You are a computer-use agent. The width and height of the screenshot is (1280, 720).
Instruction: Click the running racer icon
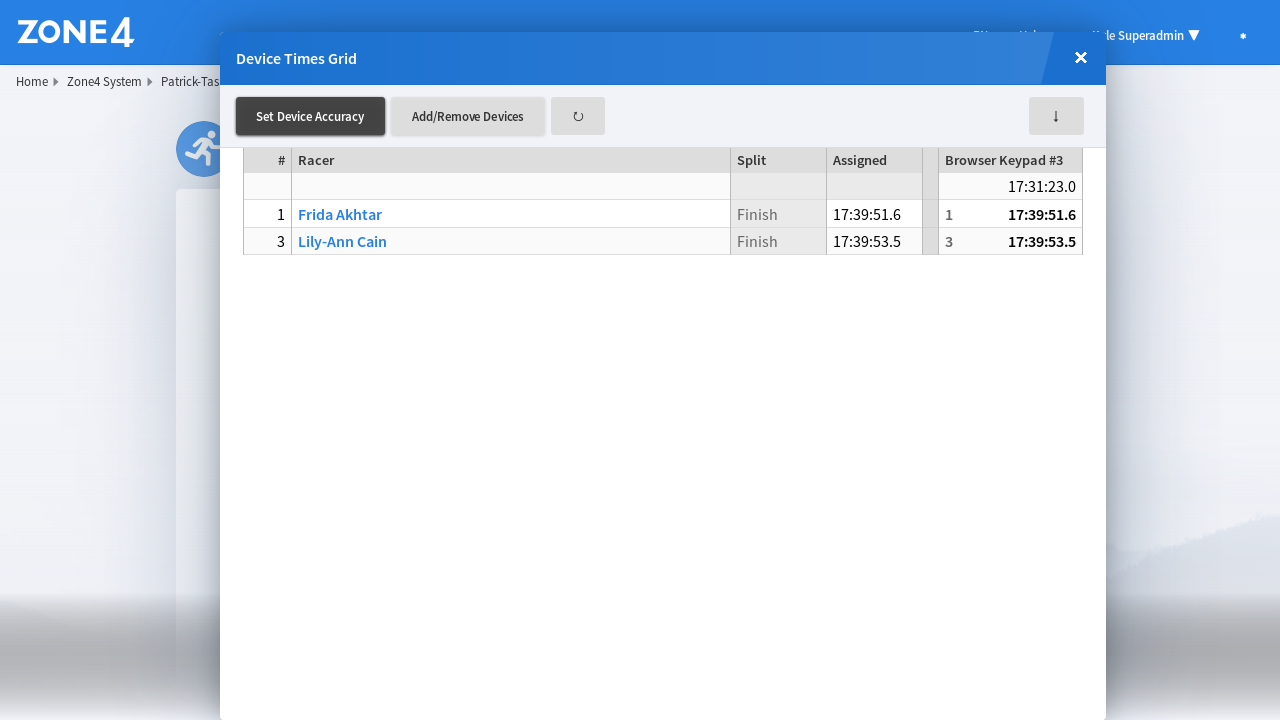click(200, 149)
